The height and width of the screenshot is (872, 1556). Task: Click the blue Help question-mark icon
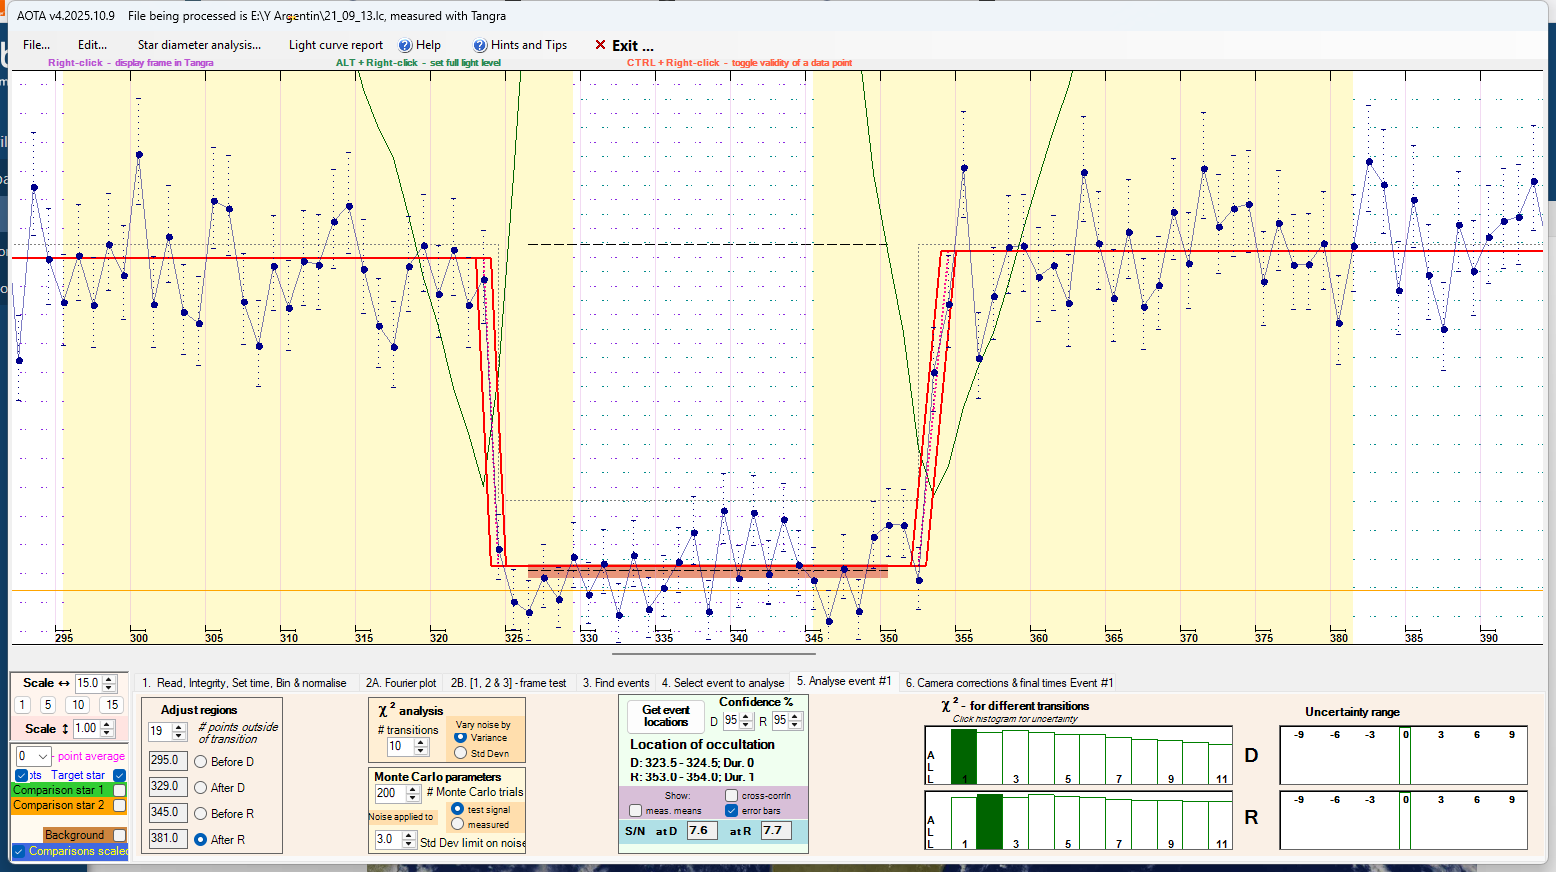405,45
